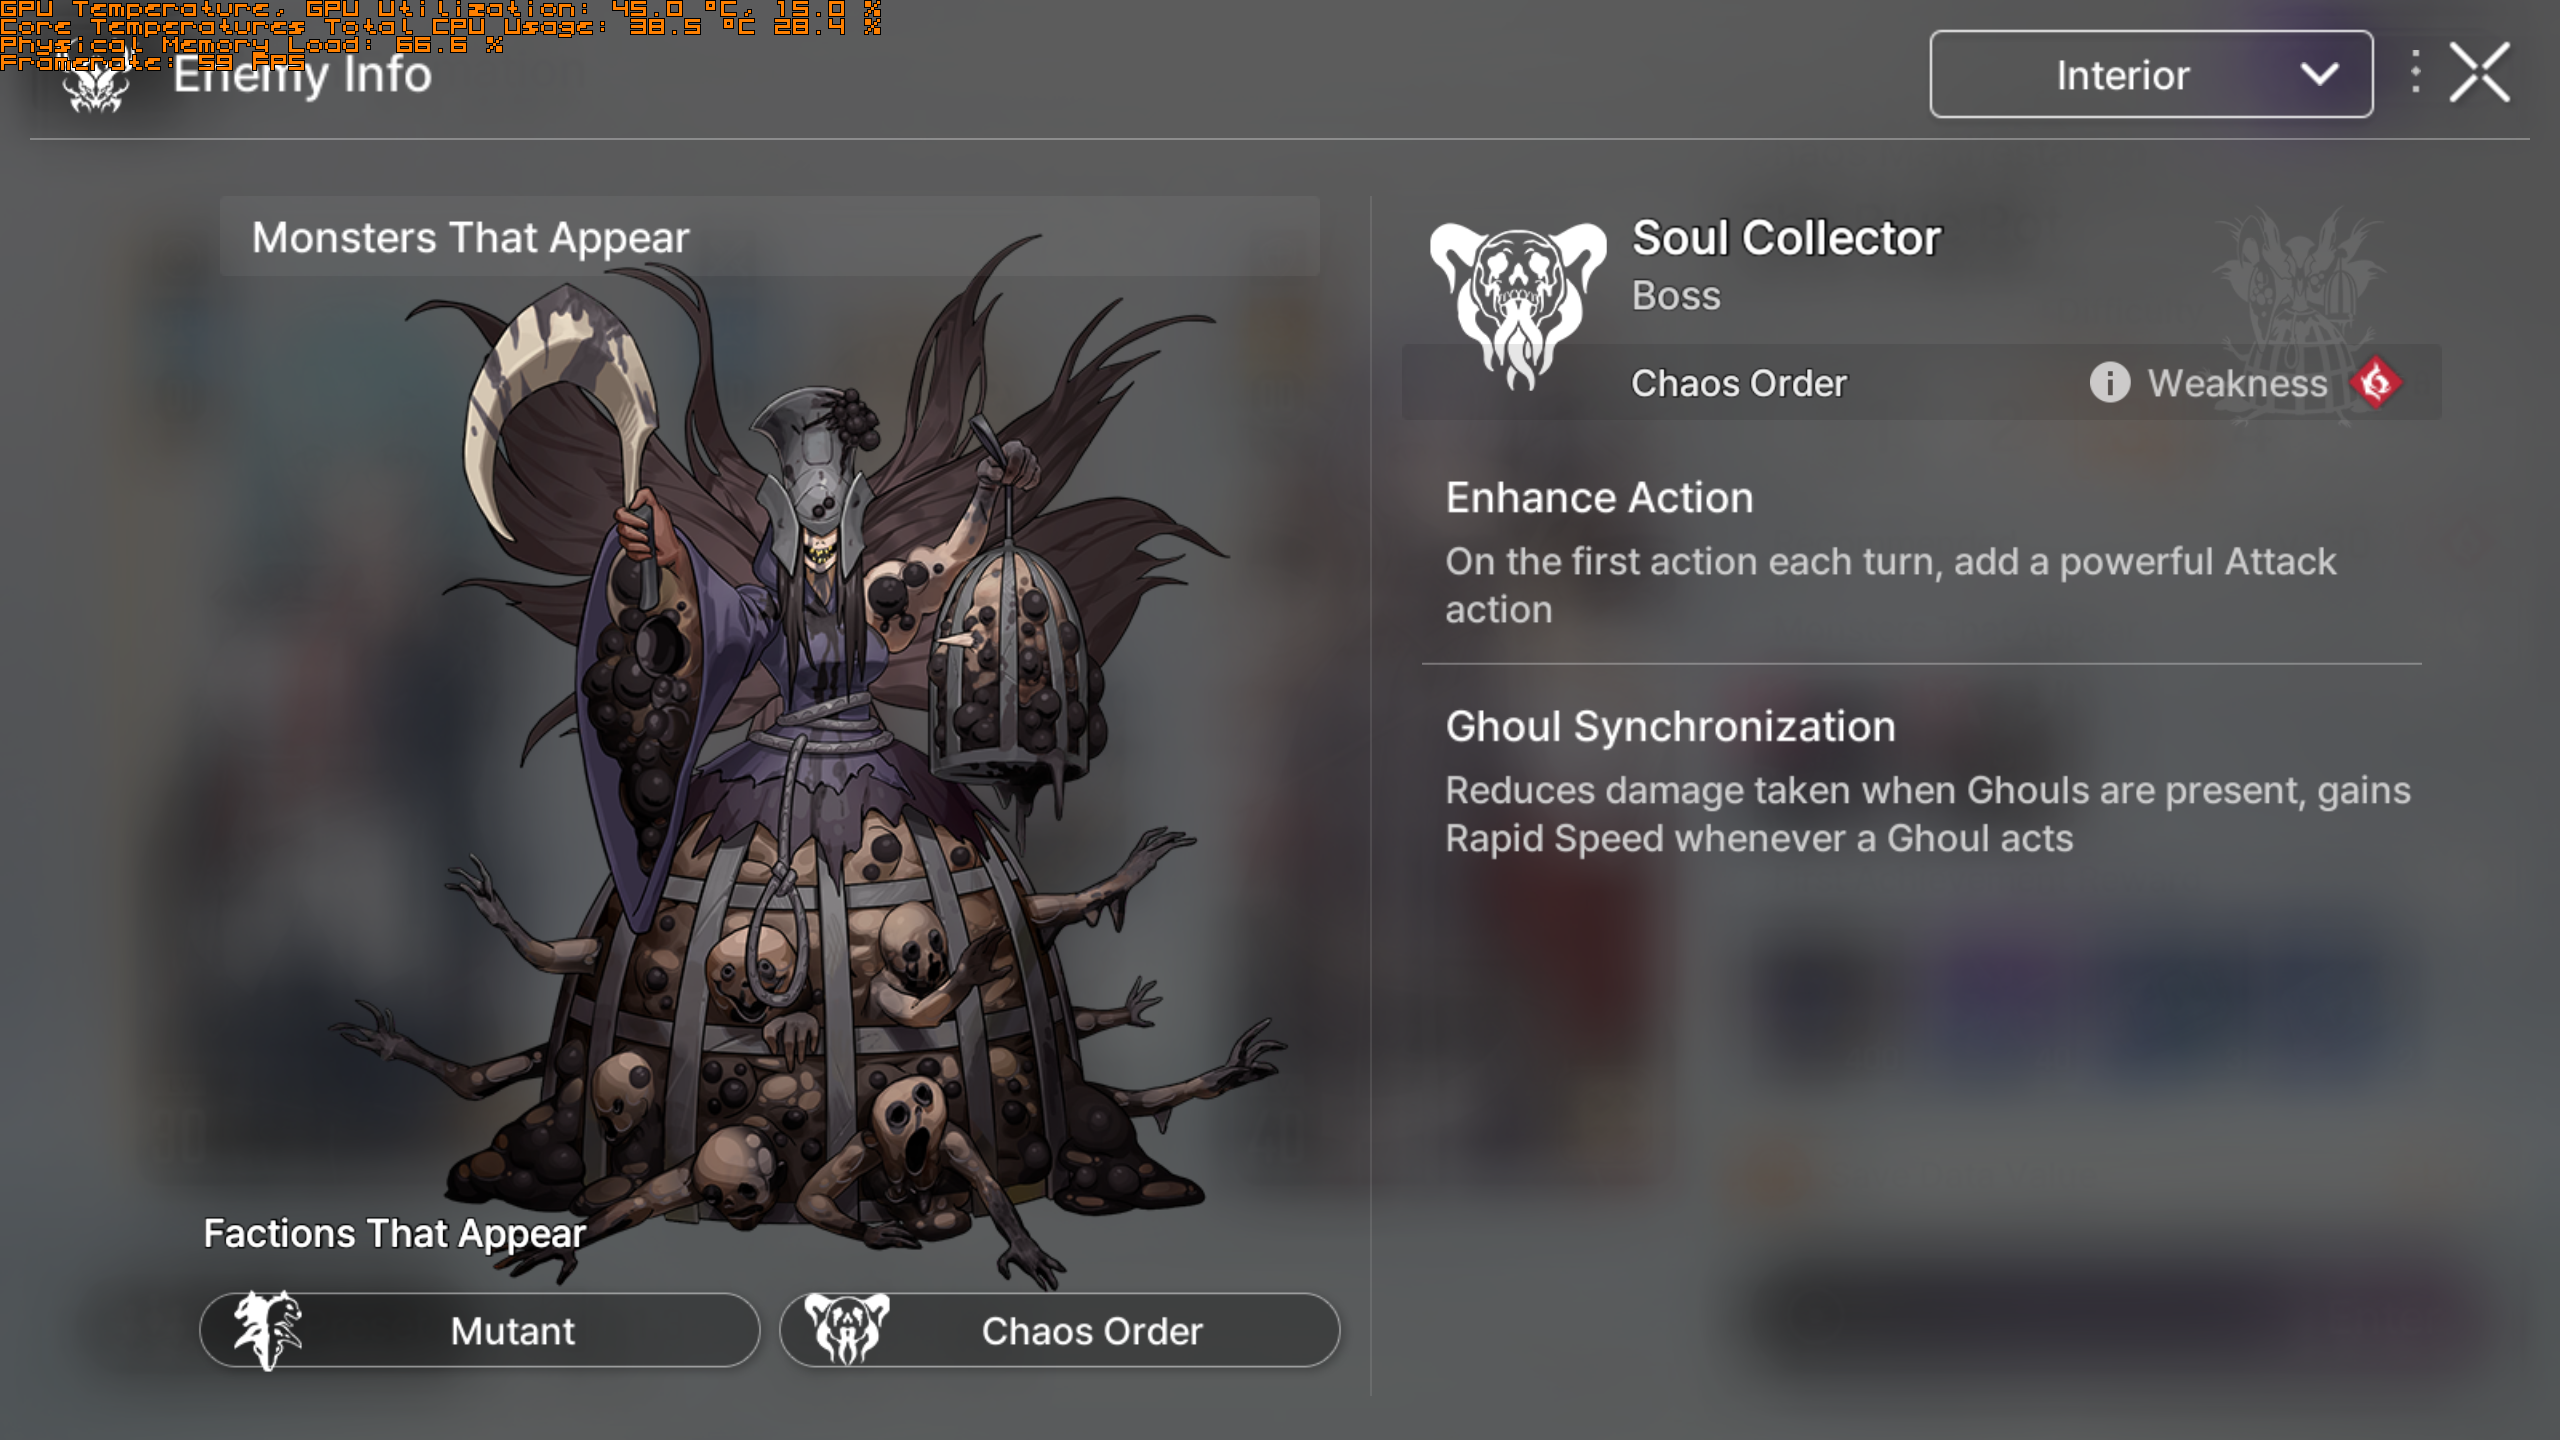Expand the dropdown chevron arrow
Screen dimensions: 2560x1440
click(x=2319, y=74)
